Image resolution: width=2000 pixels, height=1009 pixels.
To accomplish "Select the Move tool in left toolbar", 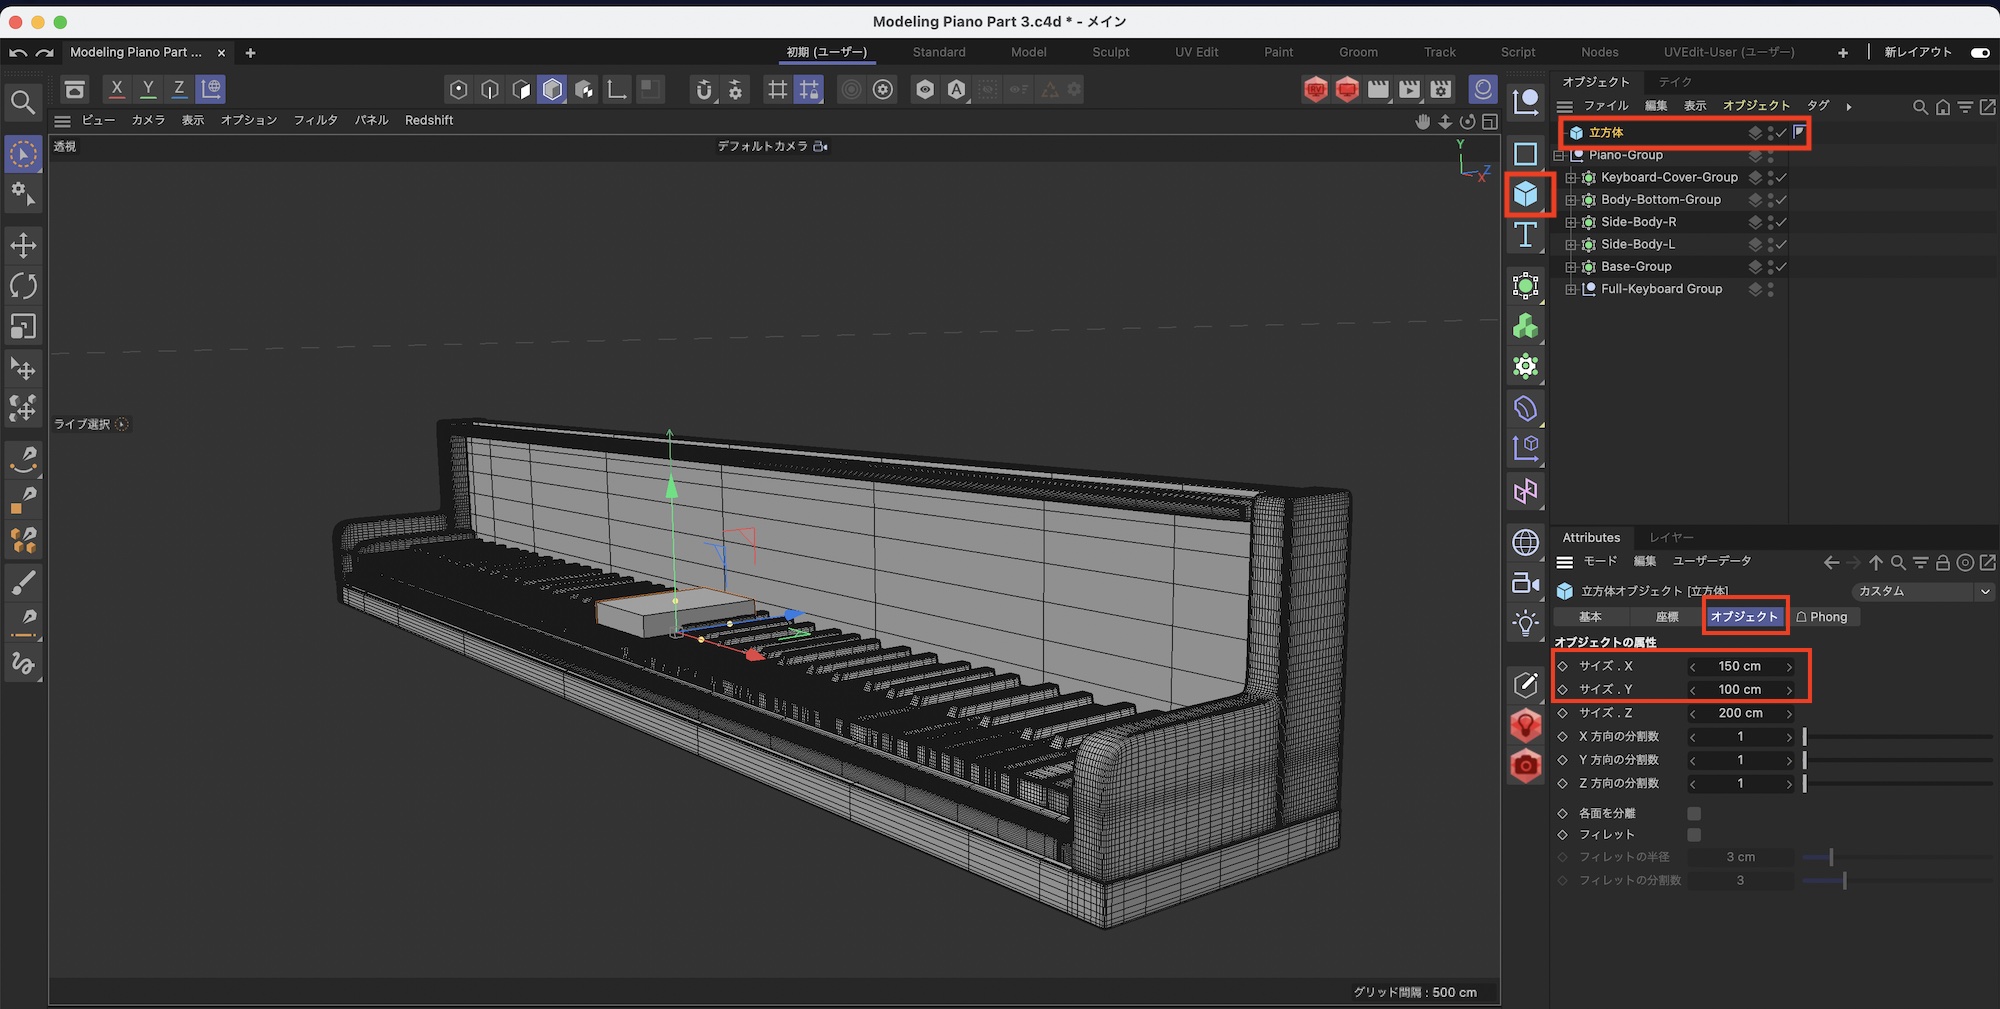I will (x=23, y=245).
